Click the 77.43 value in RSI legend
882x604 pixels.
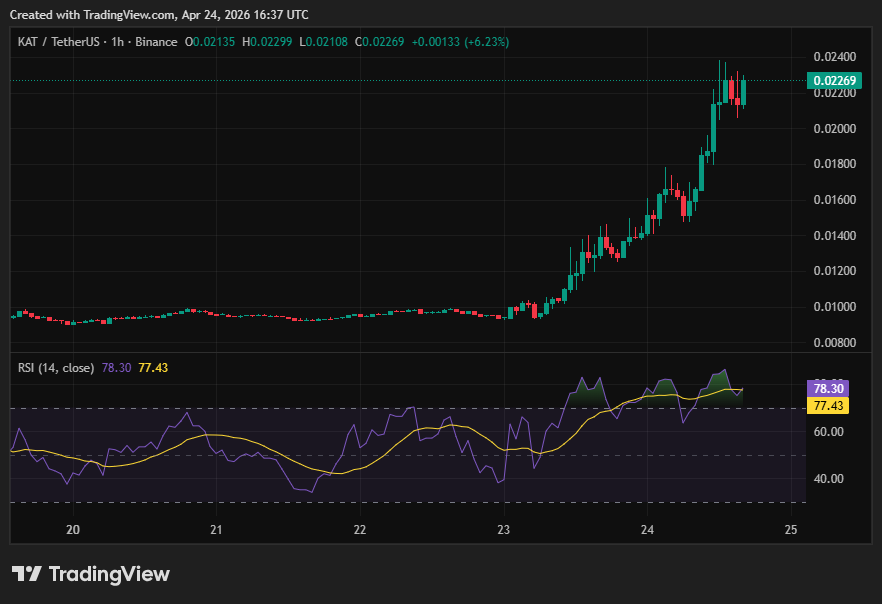[x=153, y=368]
